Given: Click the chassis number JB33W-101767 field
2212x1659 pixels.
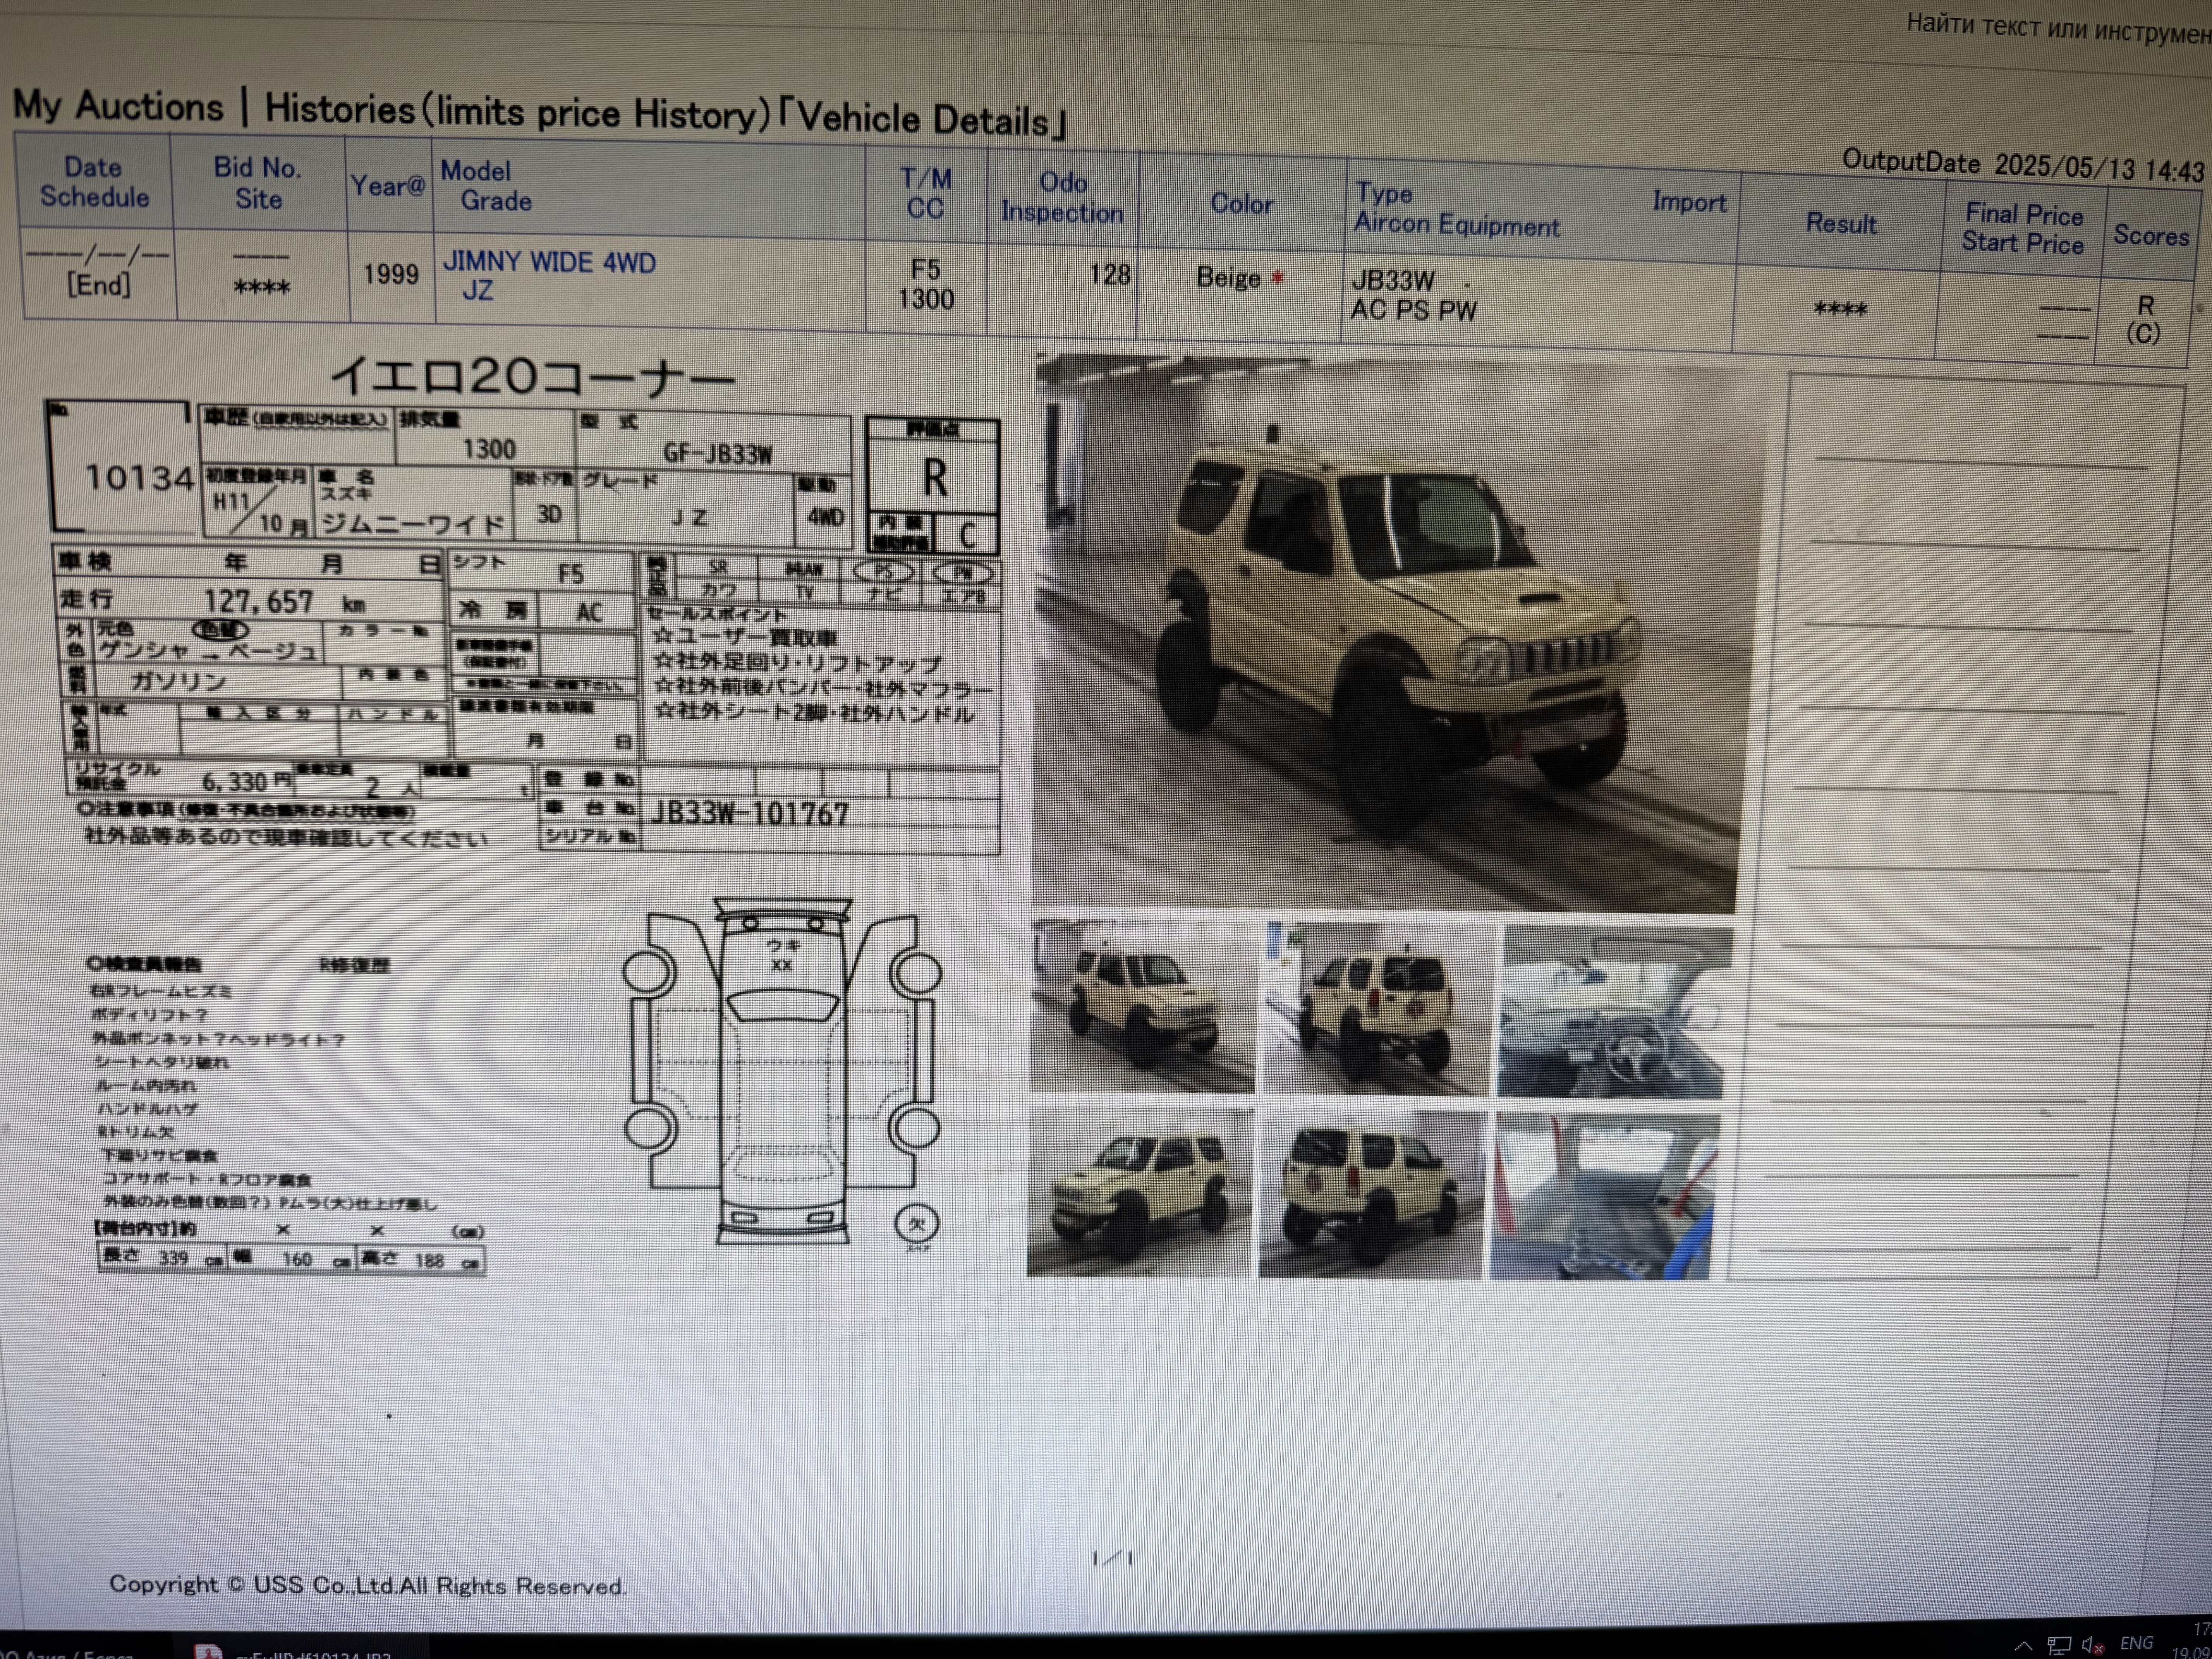Looking at the screenshot, I should (x=750, y=813).
